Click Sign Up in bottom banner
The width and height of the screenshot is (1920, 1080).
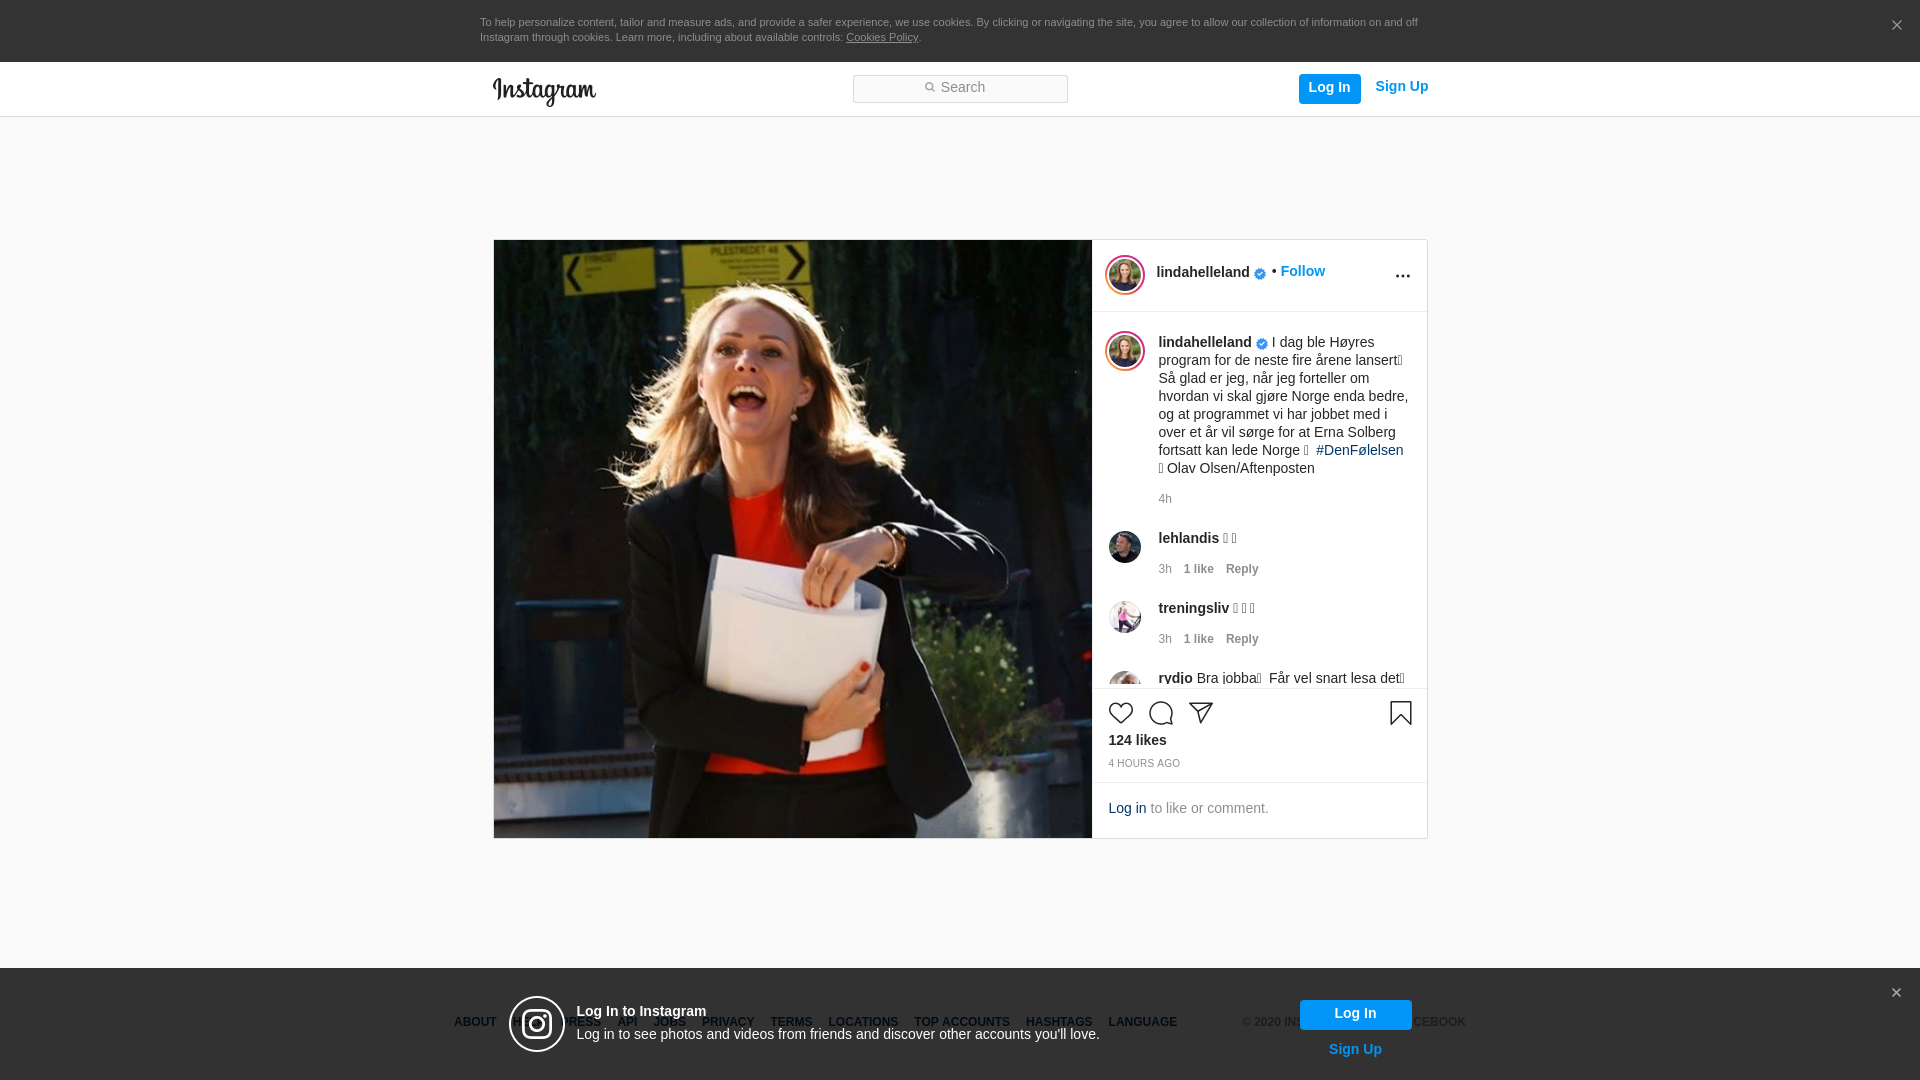coord(1355,1049)
